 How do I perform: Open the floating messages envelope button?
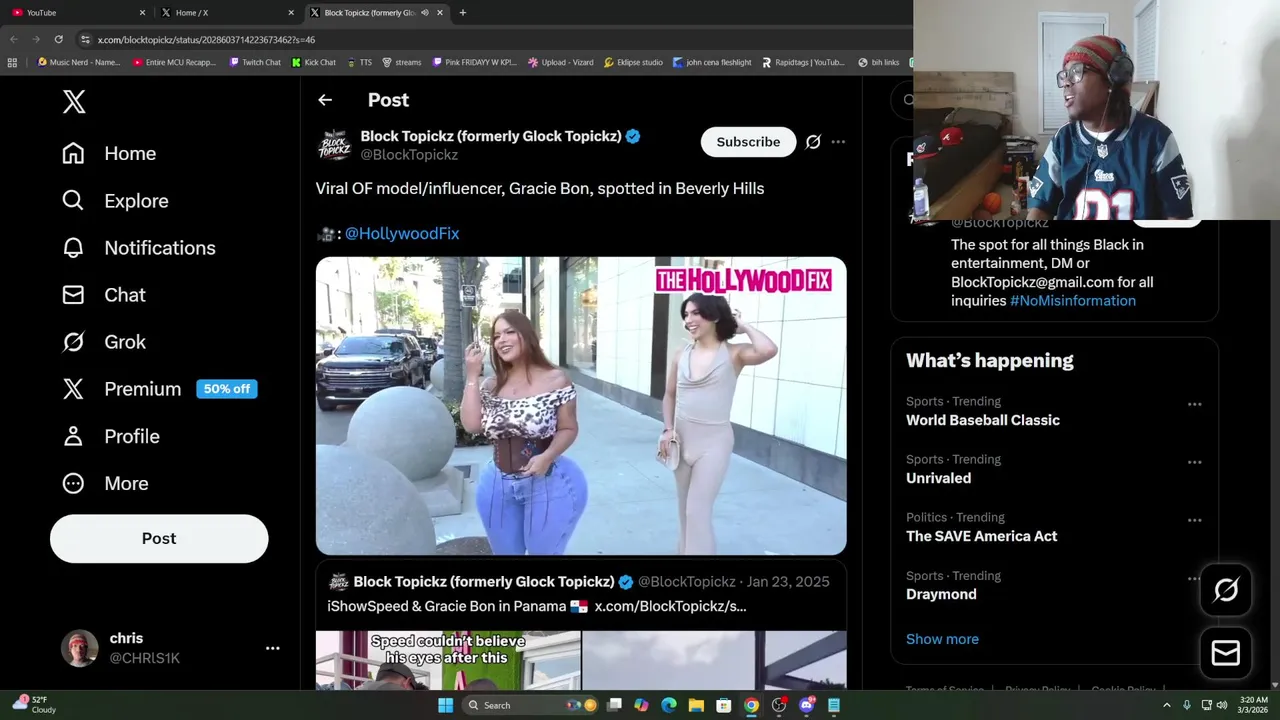pos(1226,653)
